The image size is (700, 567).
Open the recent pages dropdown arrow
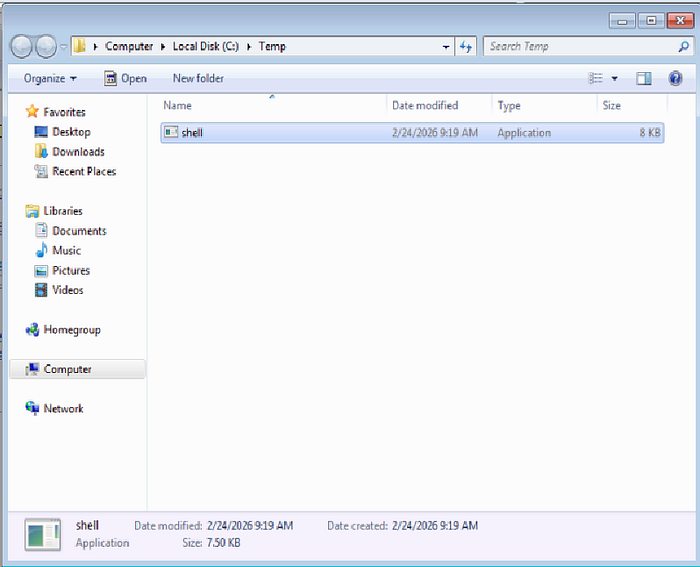pos(64,46)
